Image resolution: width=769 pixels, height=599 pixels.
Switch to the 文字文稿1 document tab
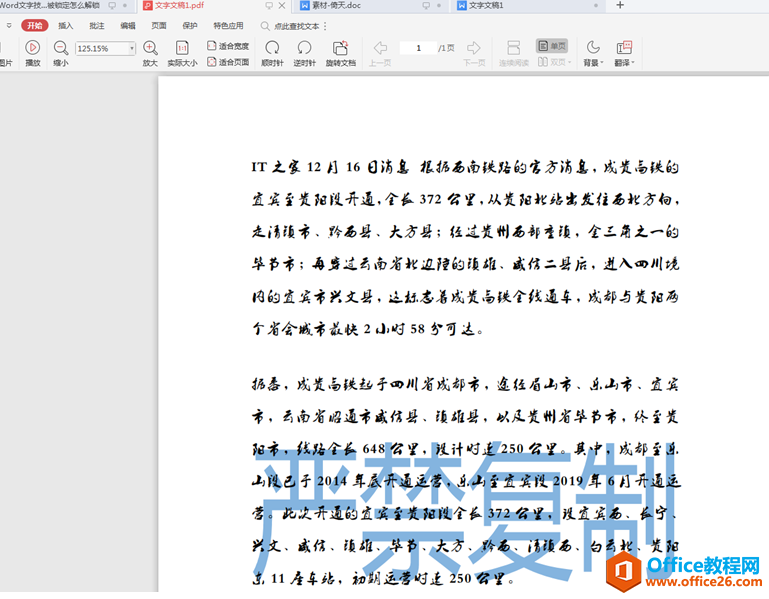click(486, 5)
